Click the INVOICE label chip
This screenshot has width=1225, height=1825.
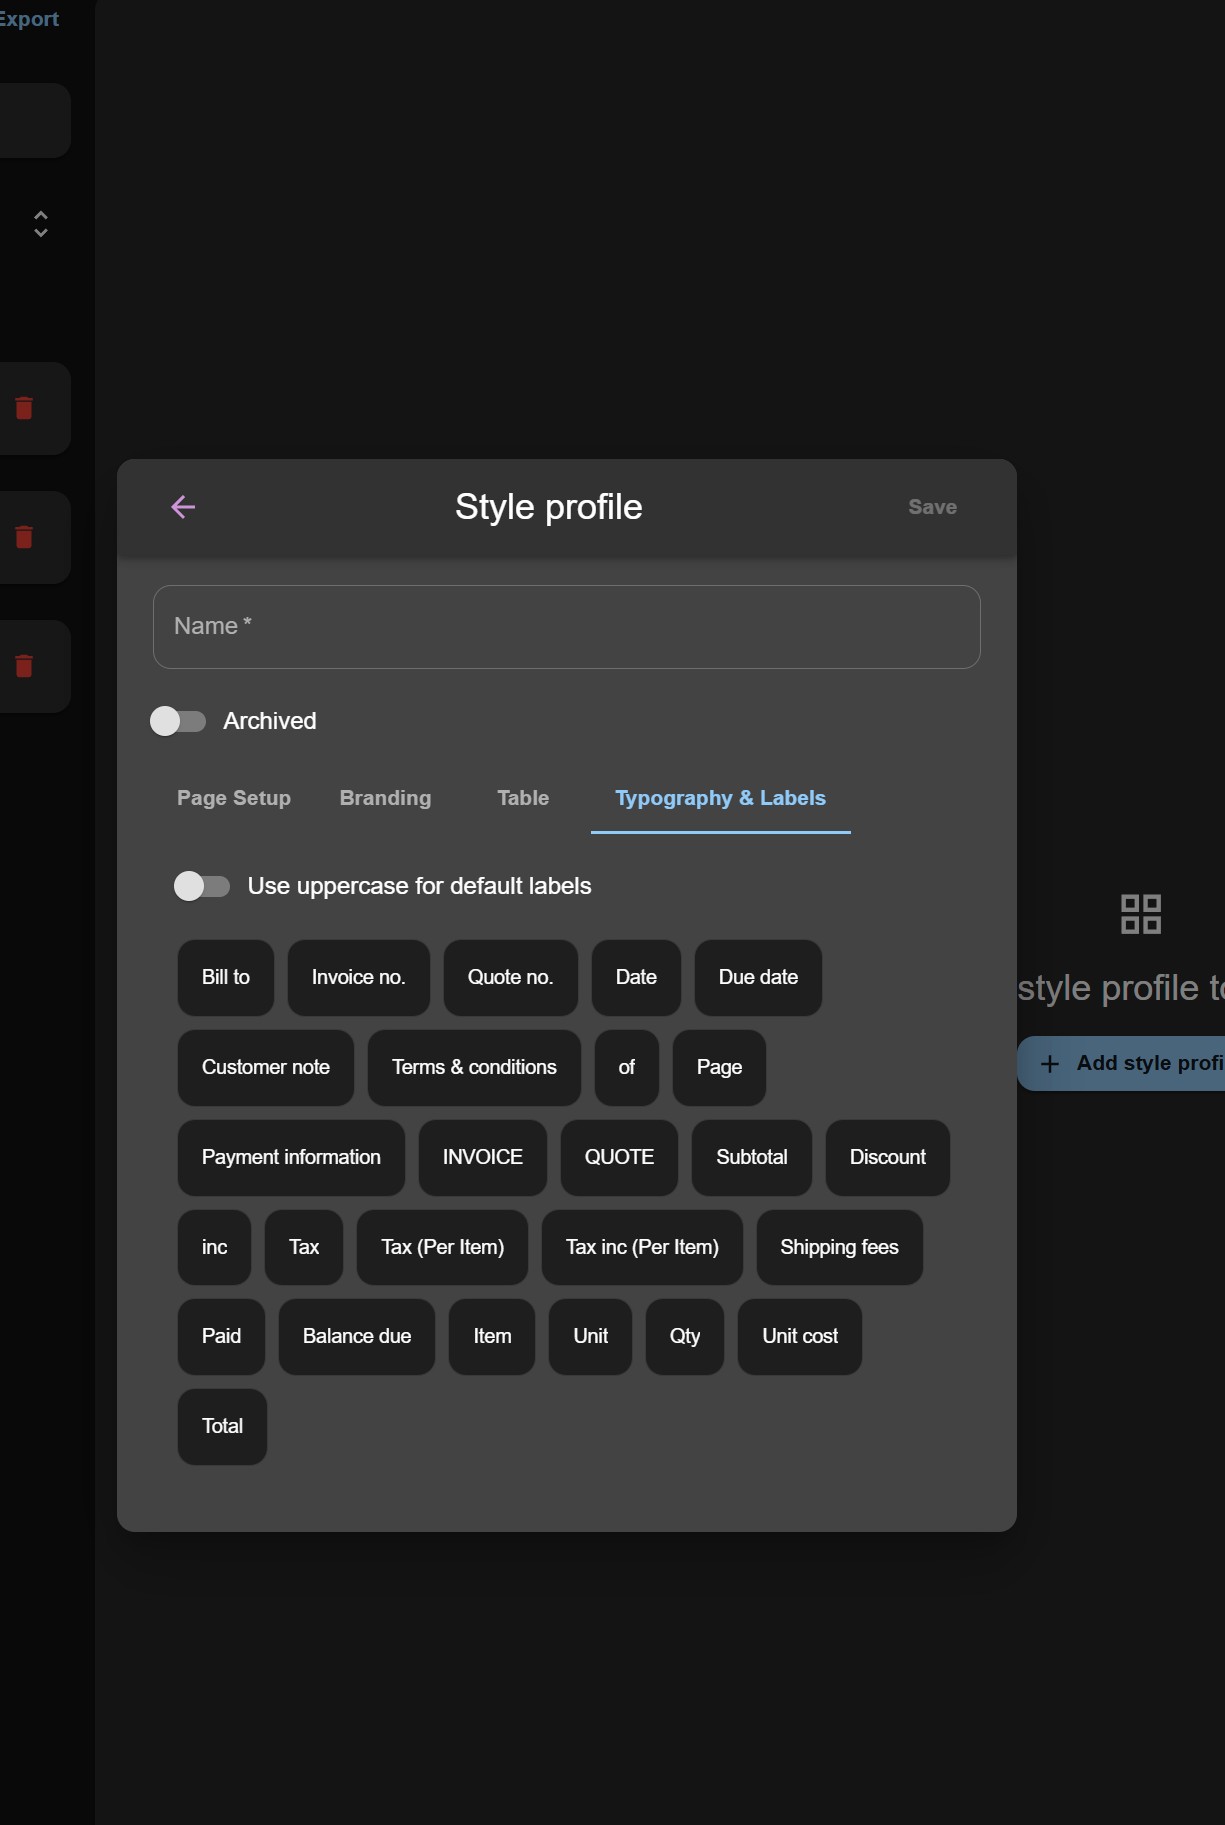[483, 1158]
